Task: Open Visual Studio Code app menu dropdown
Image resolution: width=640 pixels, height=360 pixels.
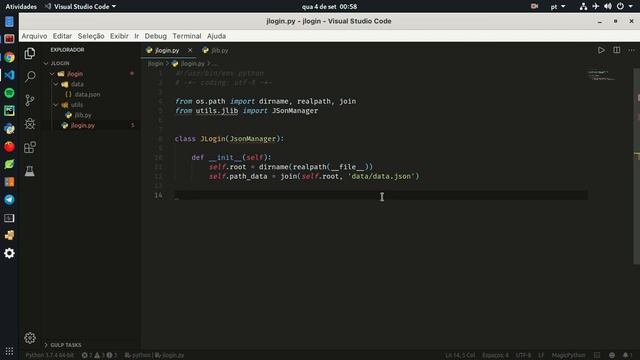Action: (80, 7)
